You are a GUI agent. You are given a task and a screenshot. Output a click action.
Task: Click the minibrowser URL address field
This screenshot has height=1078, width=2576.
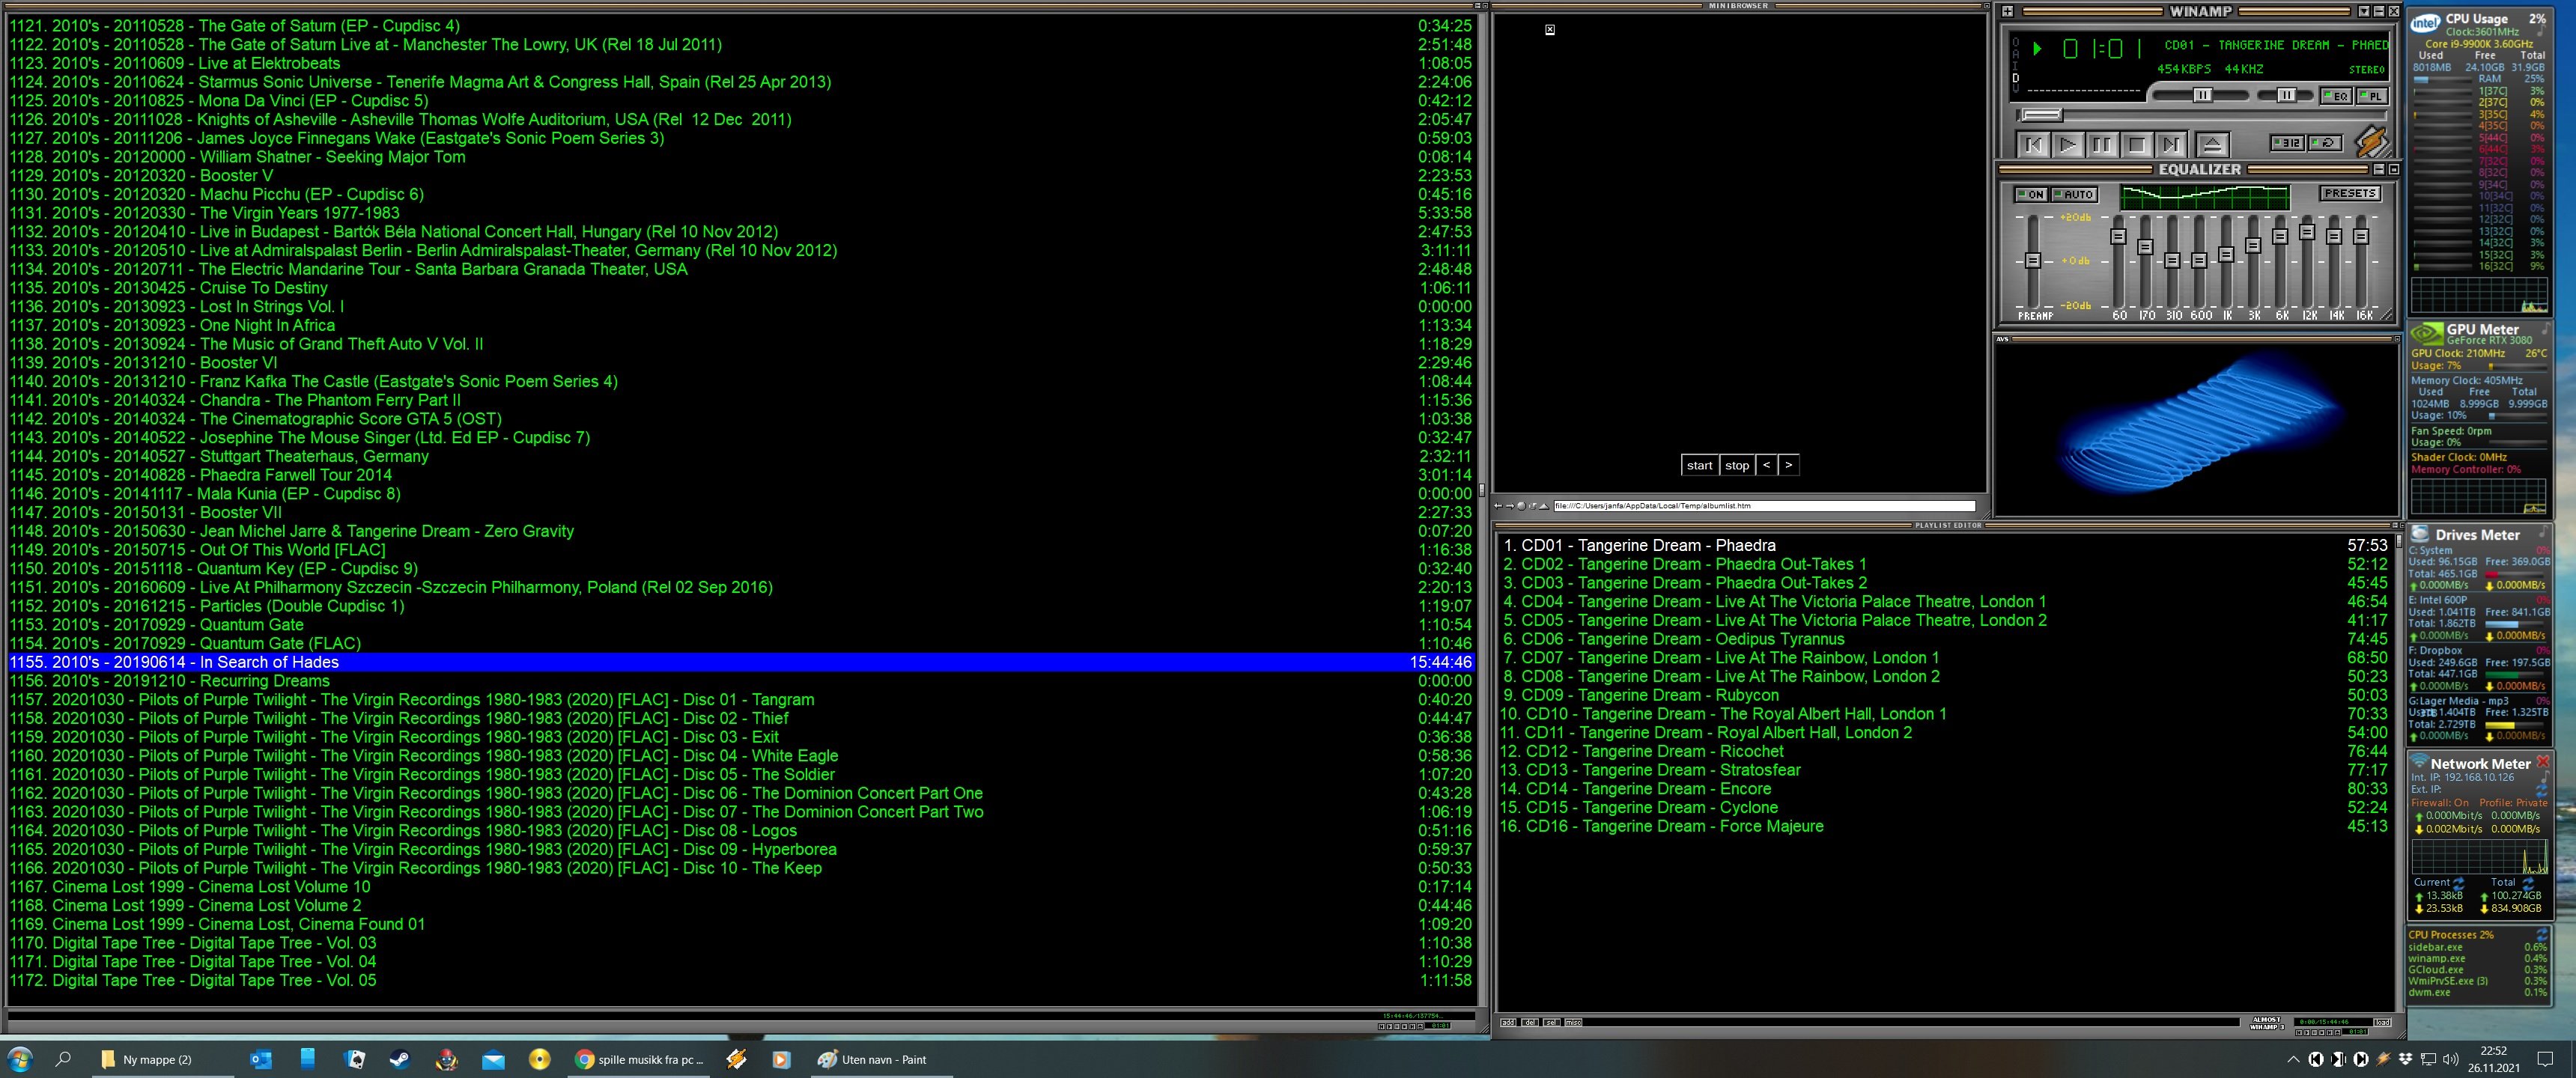click(1764, 506)
